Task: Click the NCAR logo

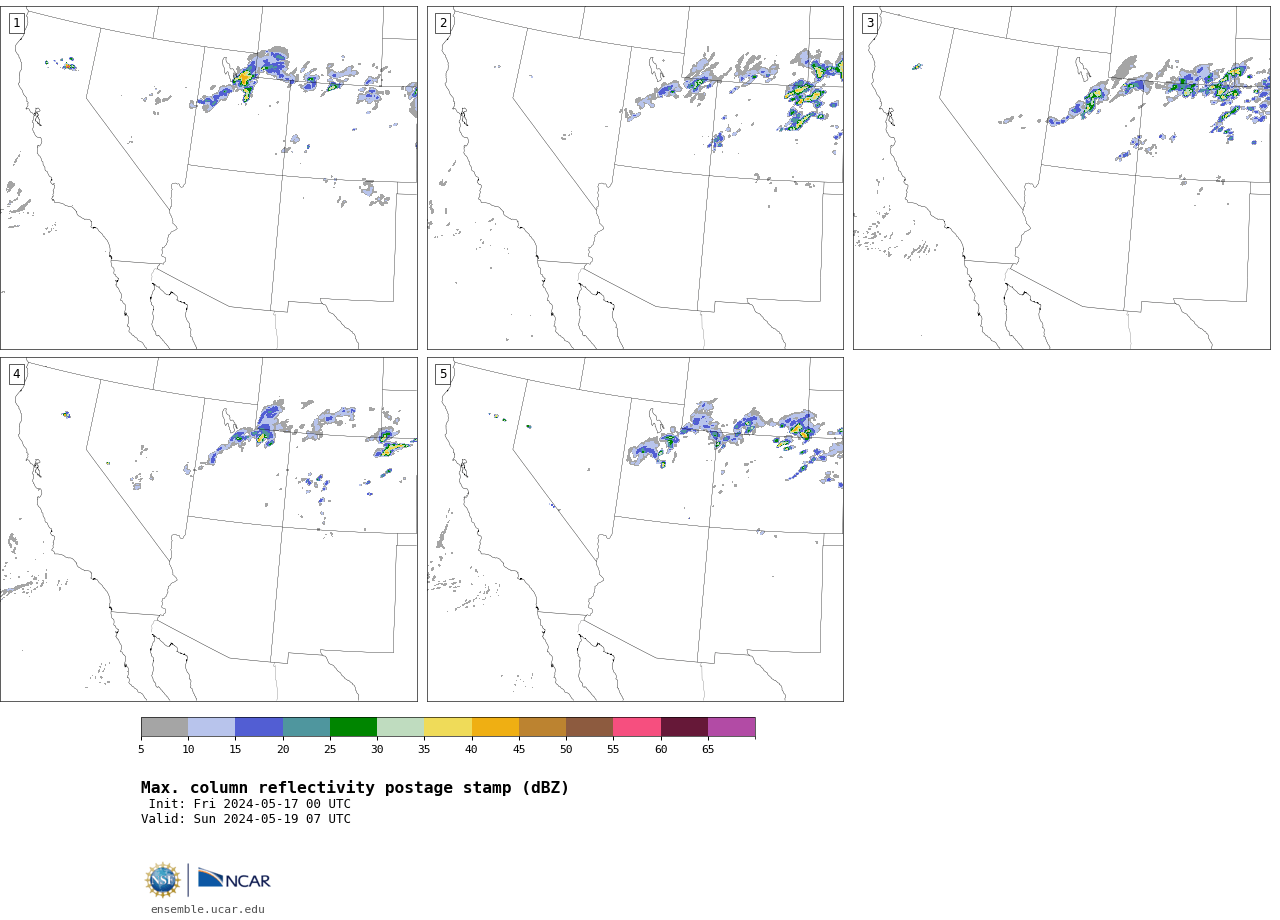Action: [234, 879]
